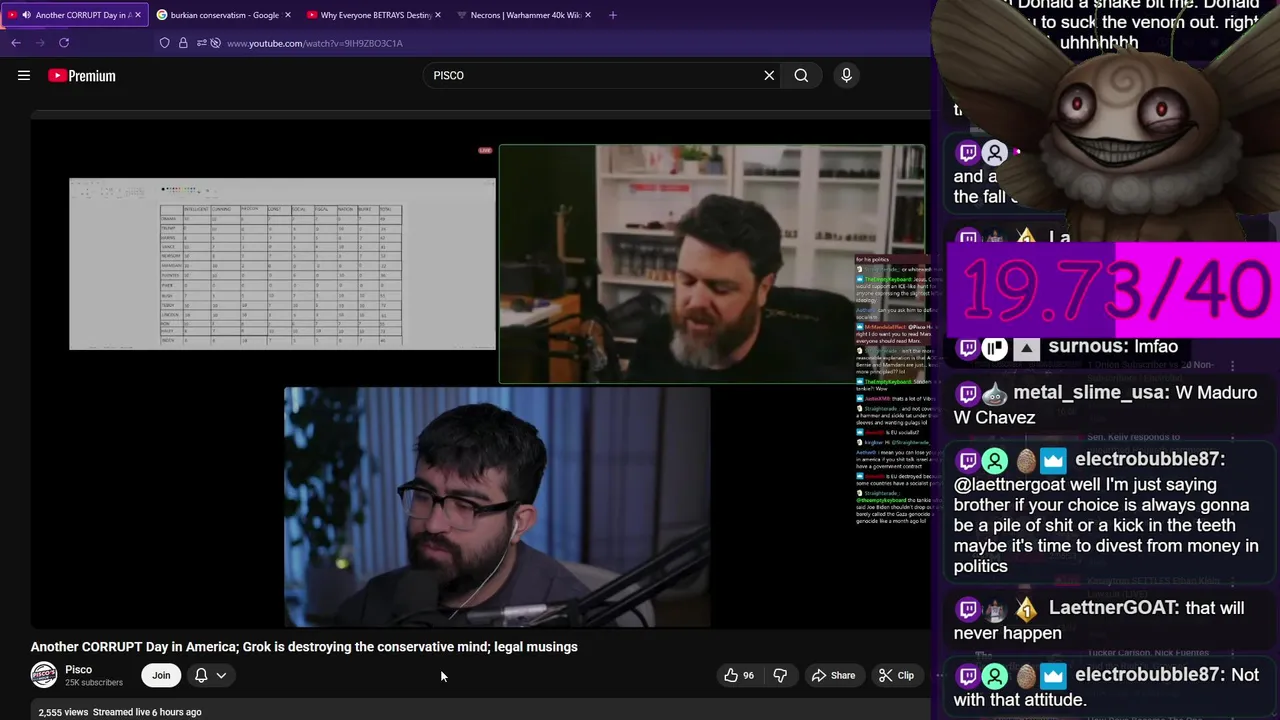Close the Why Everyone BETRAYS Destiny tab

click(x=437, y=15)
